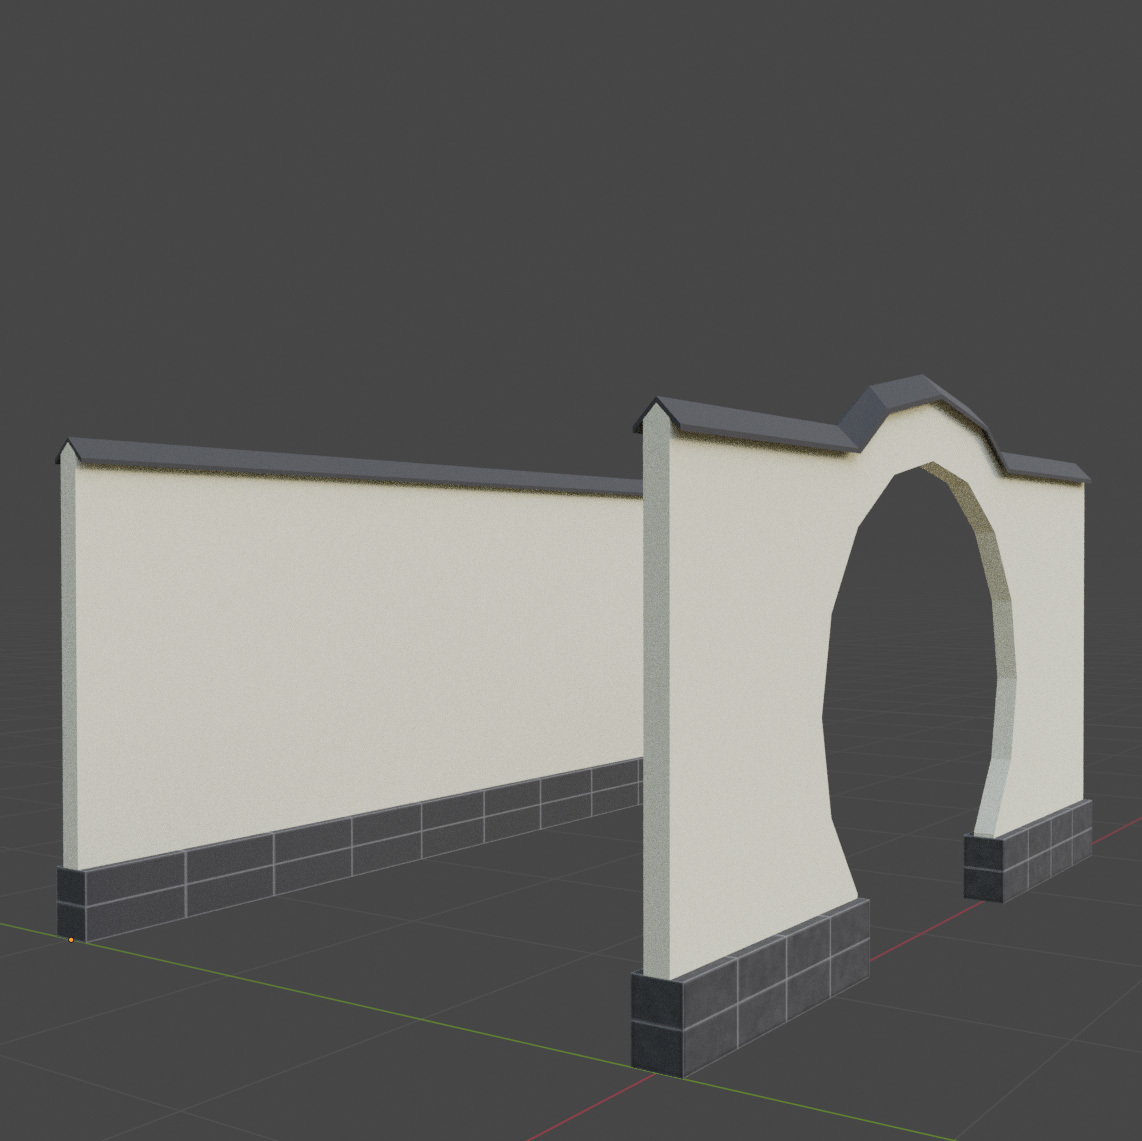Select roof cap at right end of gate wall

click(1047, 468)
